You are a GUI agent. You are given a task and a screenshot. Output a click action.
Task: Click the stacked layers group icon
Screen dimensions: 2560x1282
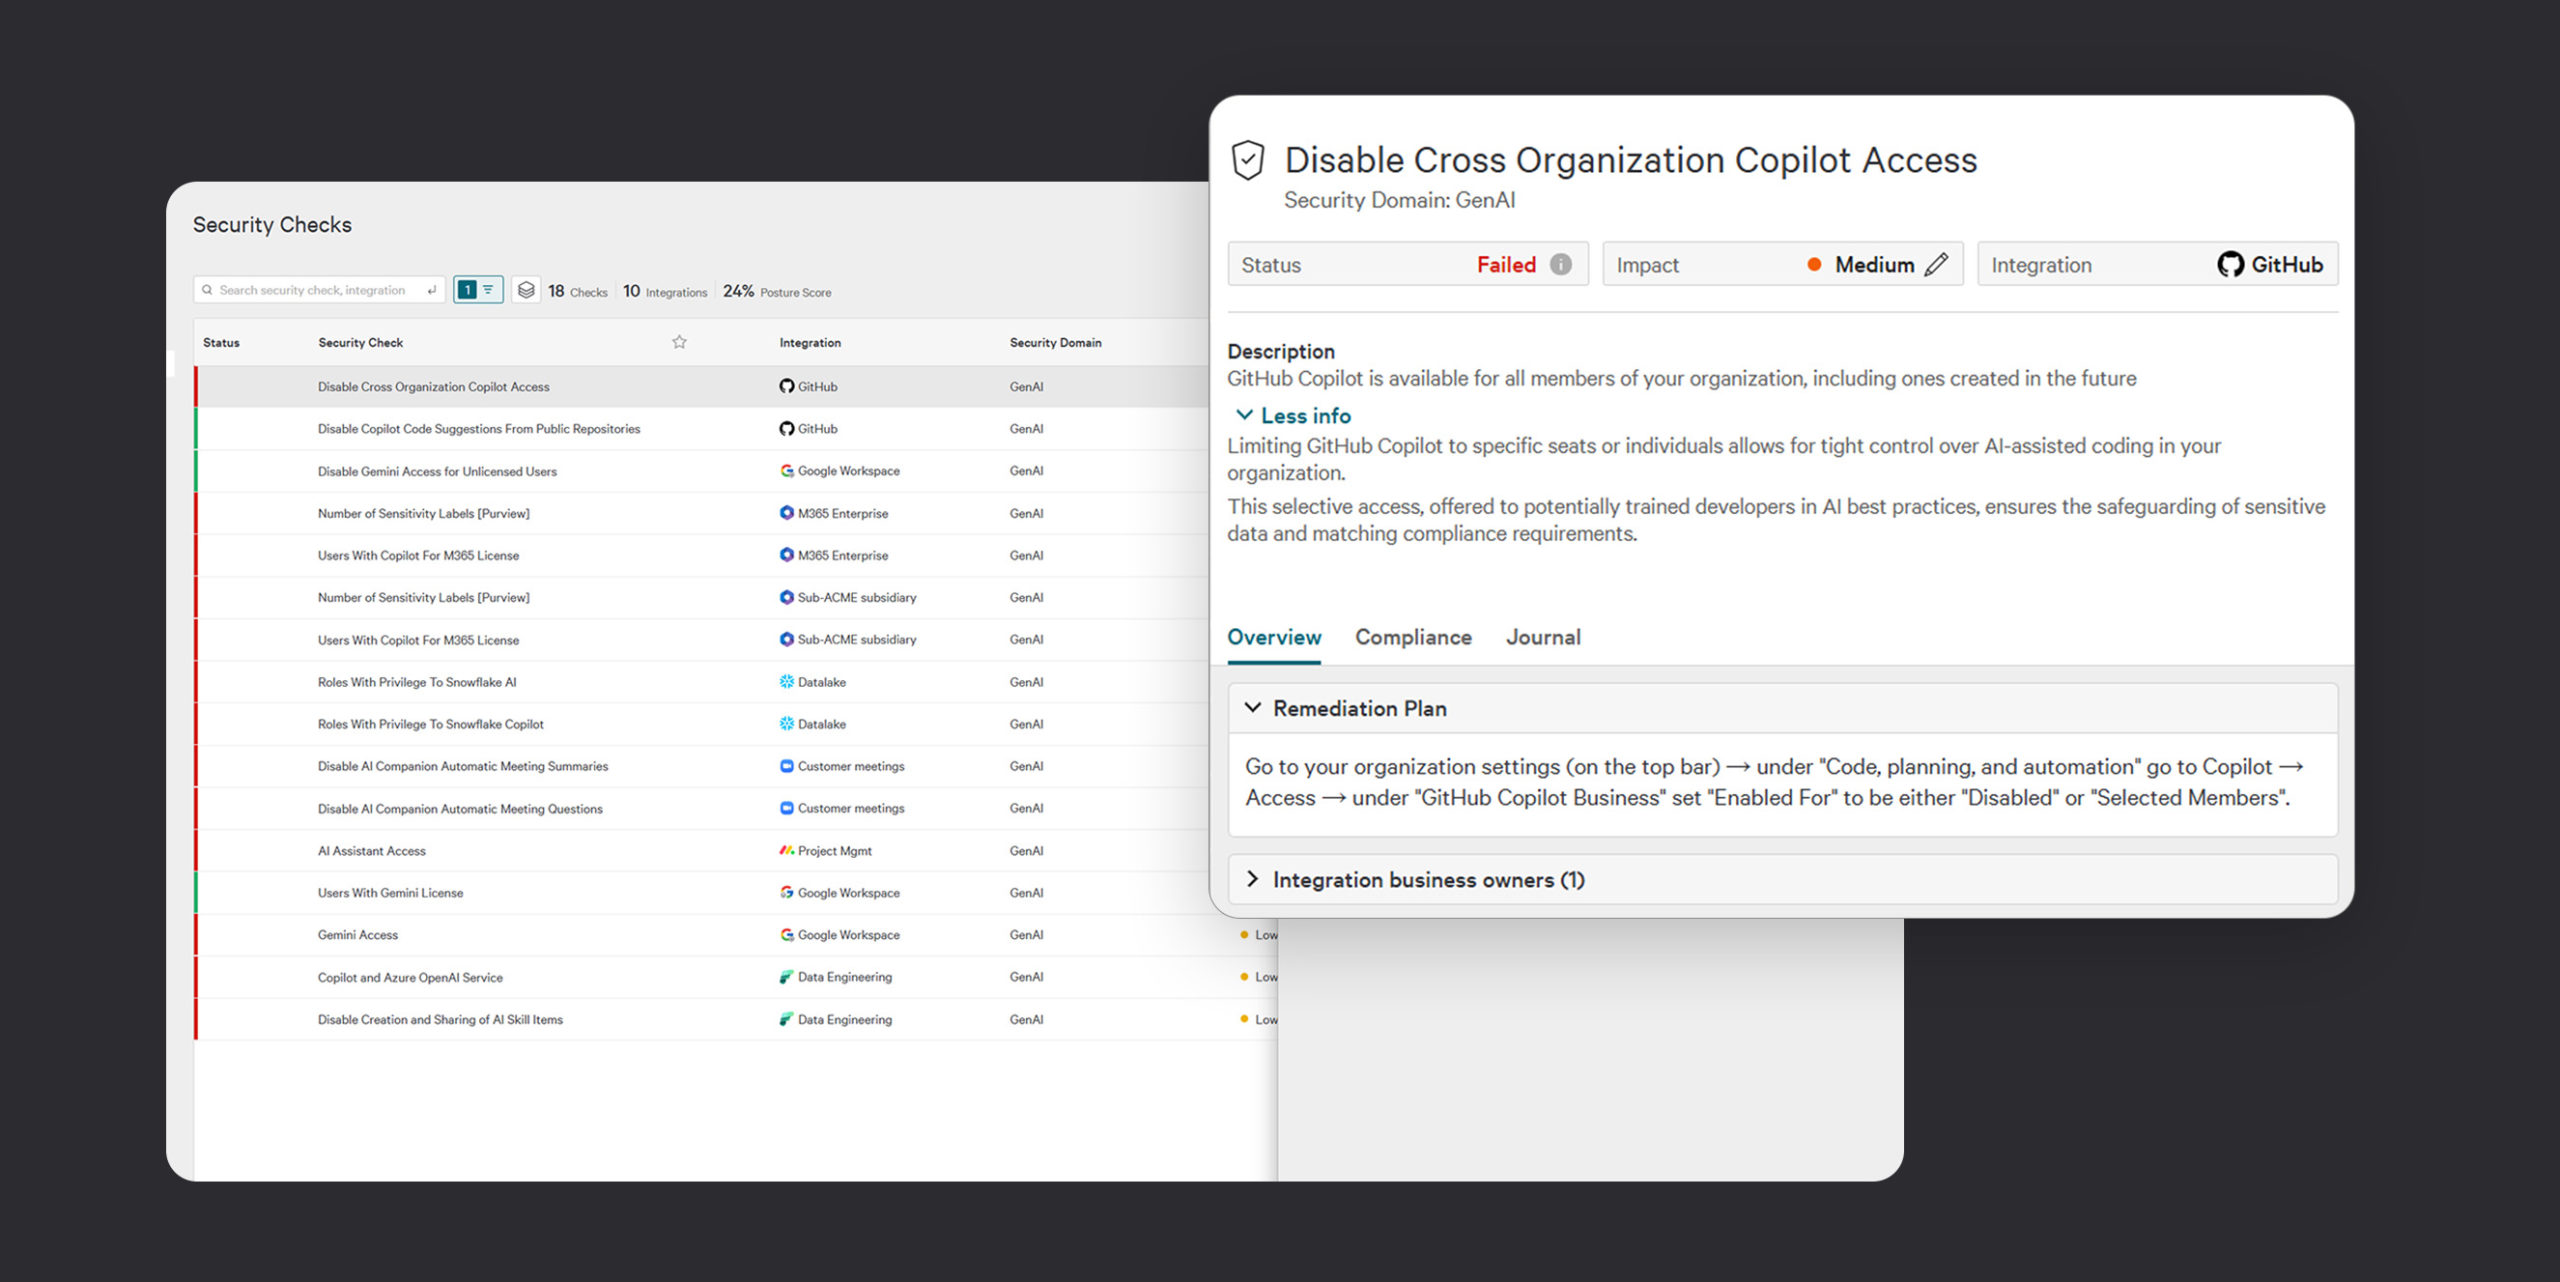[526, 290]
